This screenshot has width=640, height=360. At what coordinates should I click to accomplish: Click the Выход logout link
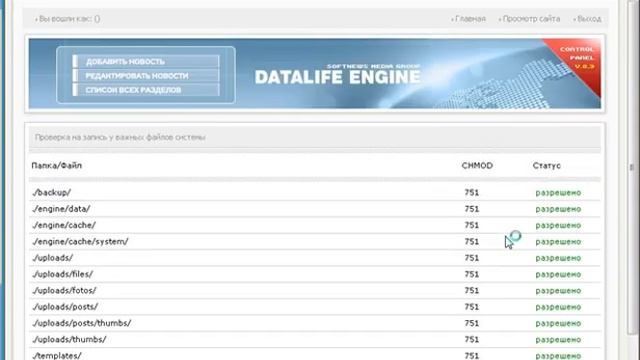tap(589, 19)
